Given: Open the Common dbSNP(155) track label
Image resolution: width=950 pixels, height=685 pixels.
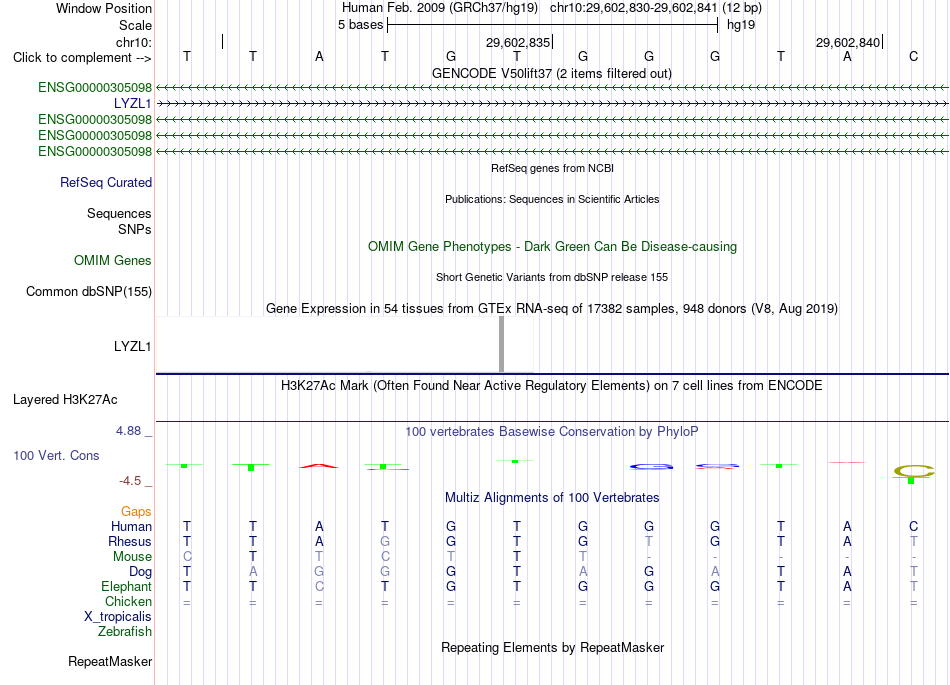Looking at the screenshot, I should pos(88,291).
